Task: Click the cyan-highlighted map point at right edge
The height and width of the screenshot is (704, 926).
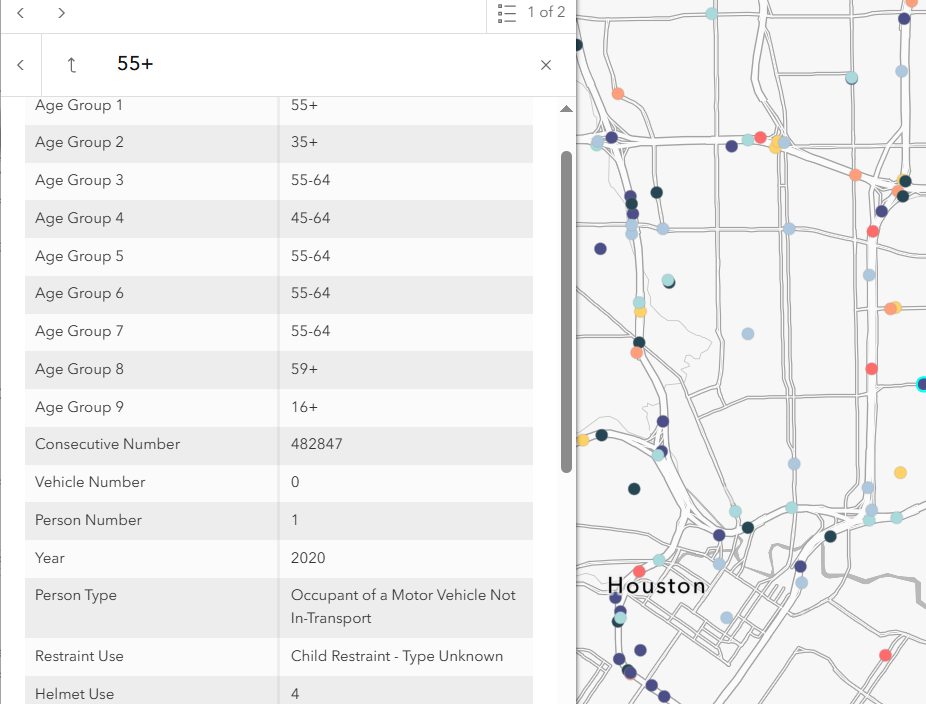Action: (922, 384)
